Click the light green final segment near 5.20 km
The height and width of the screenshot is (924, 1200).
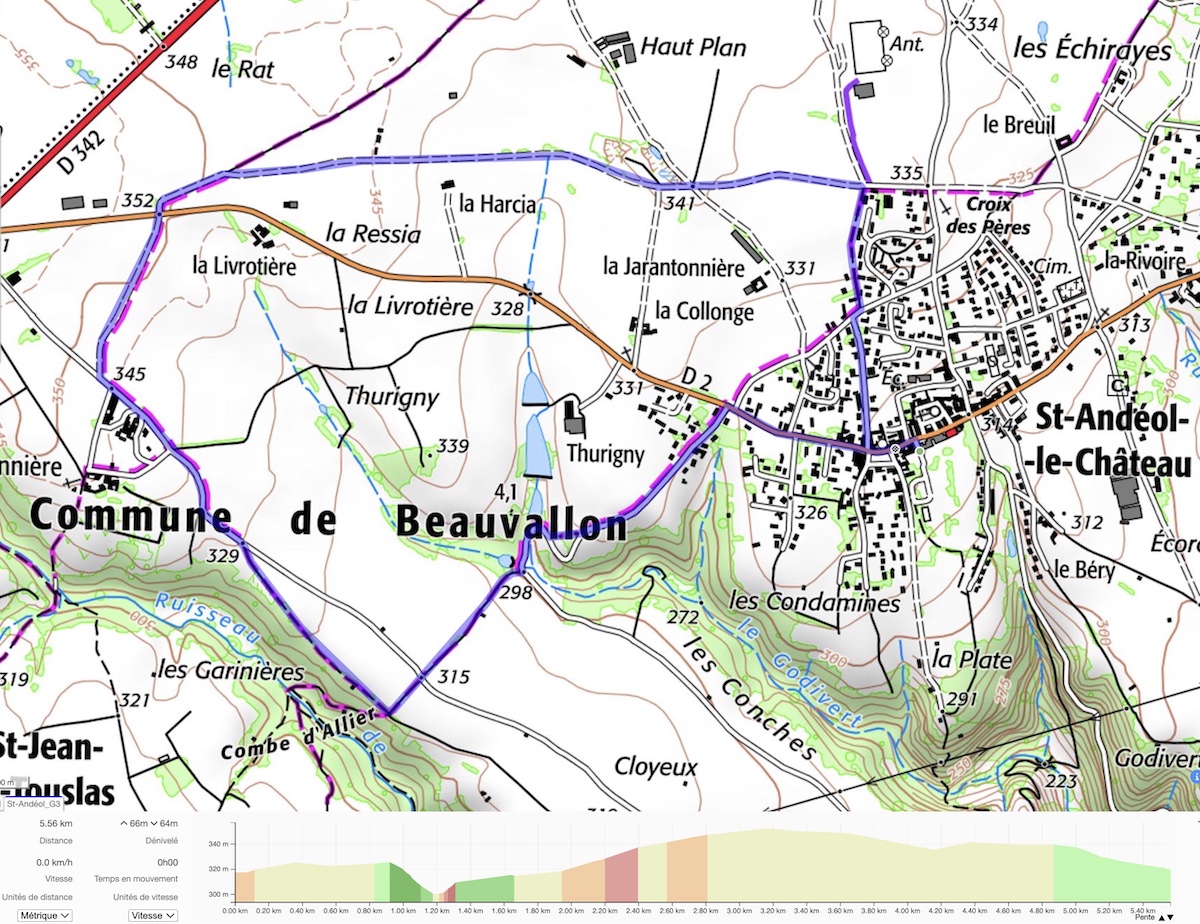click(1111, 873)
